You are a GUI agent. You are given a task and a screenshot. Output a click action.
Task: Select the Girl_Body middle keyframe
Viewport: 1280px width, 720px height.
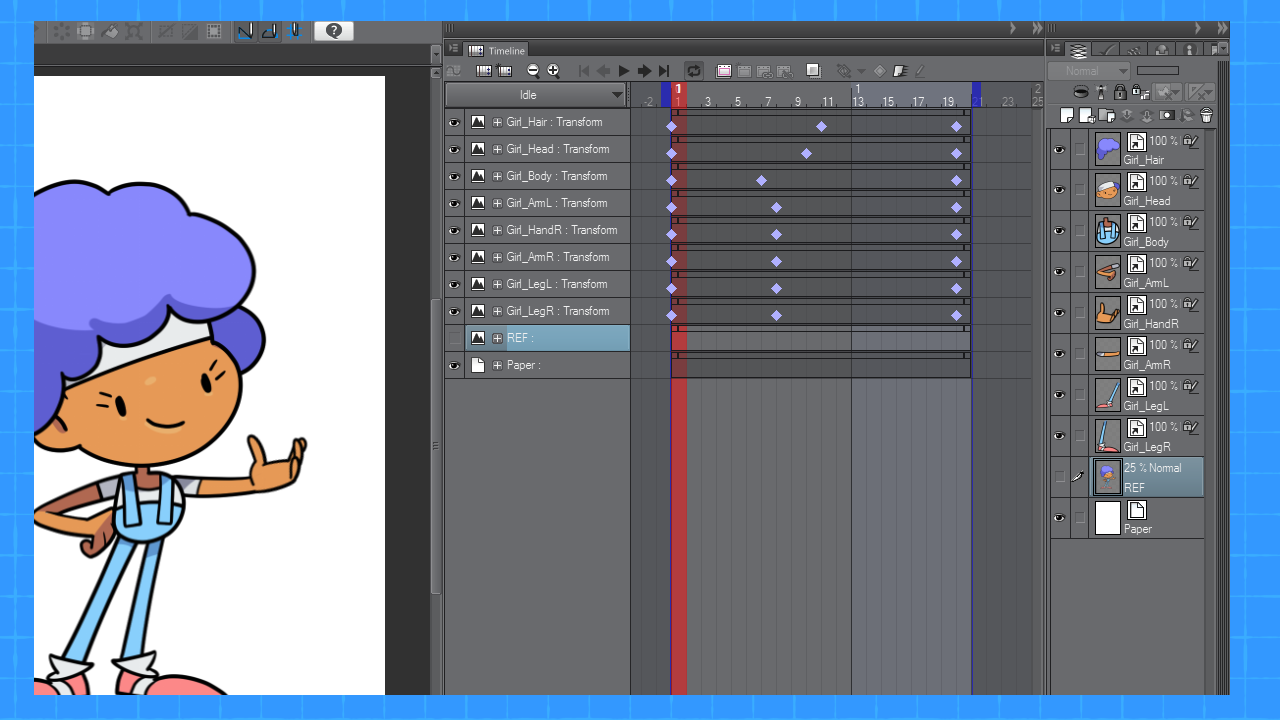coord(761,181)
